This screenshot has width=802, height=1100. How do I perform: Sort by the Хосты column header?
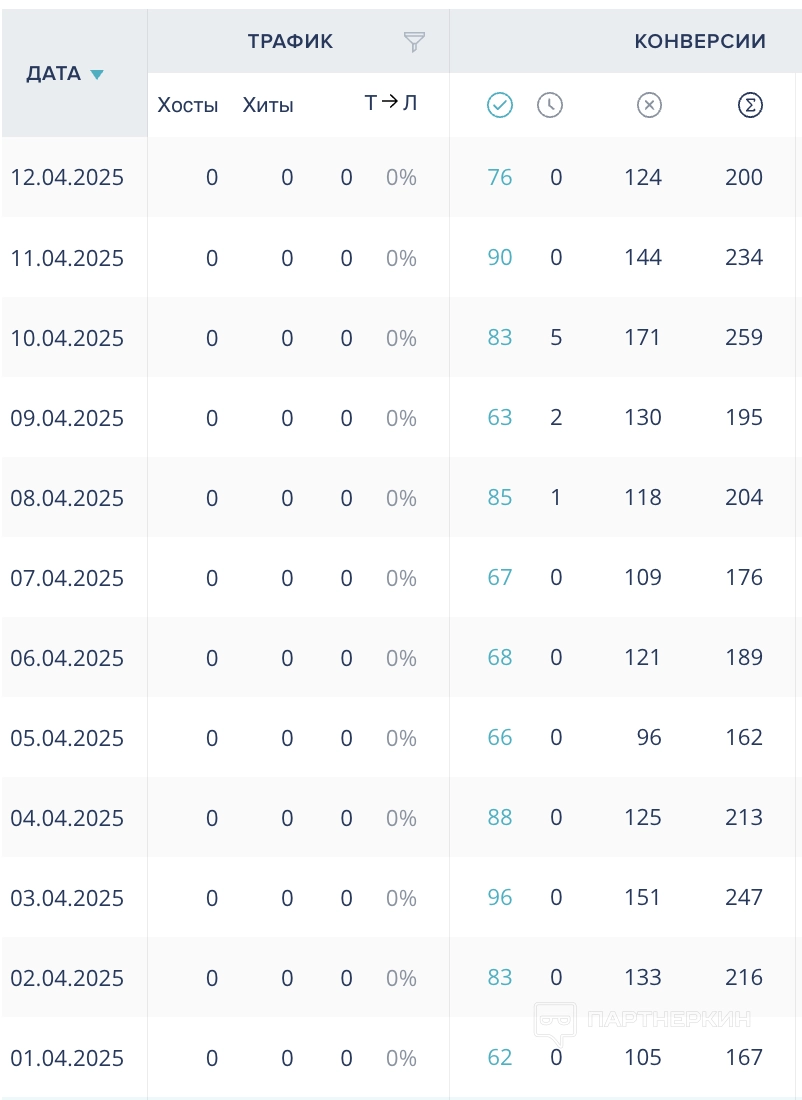click(188, 105)
